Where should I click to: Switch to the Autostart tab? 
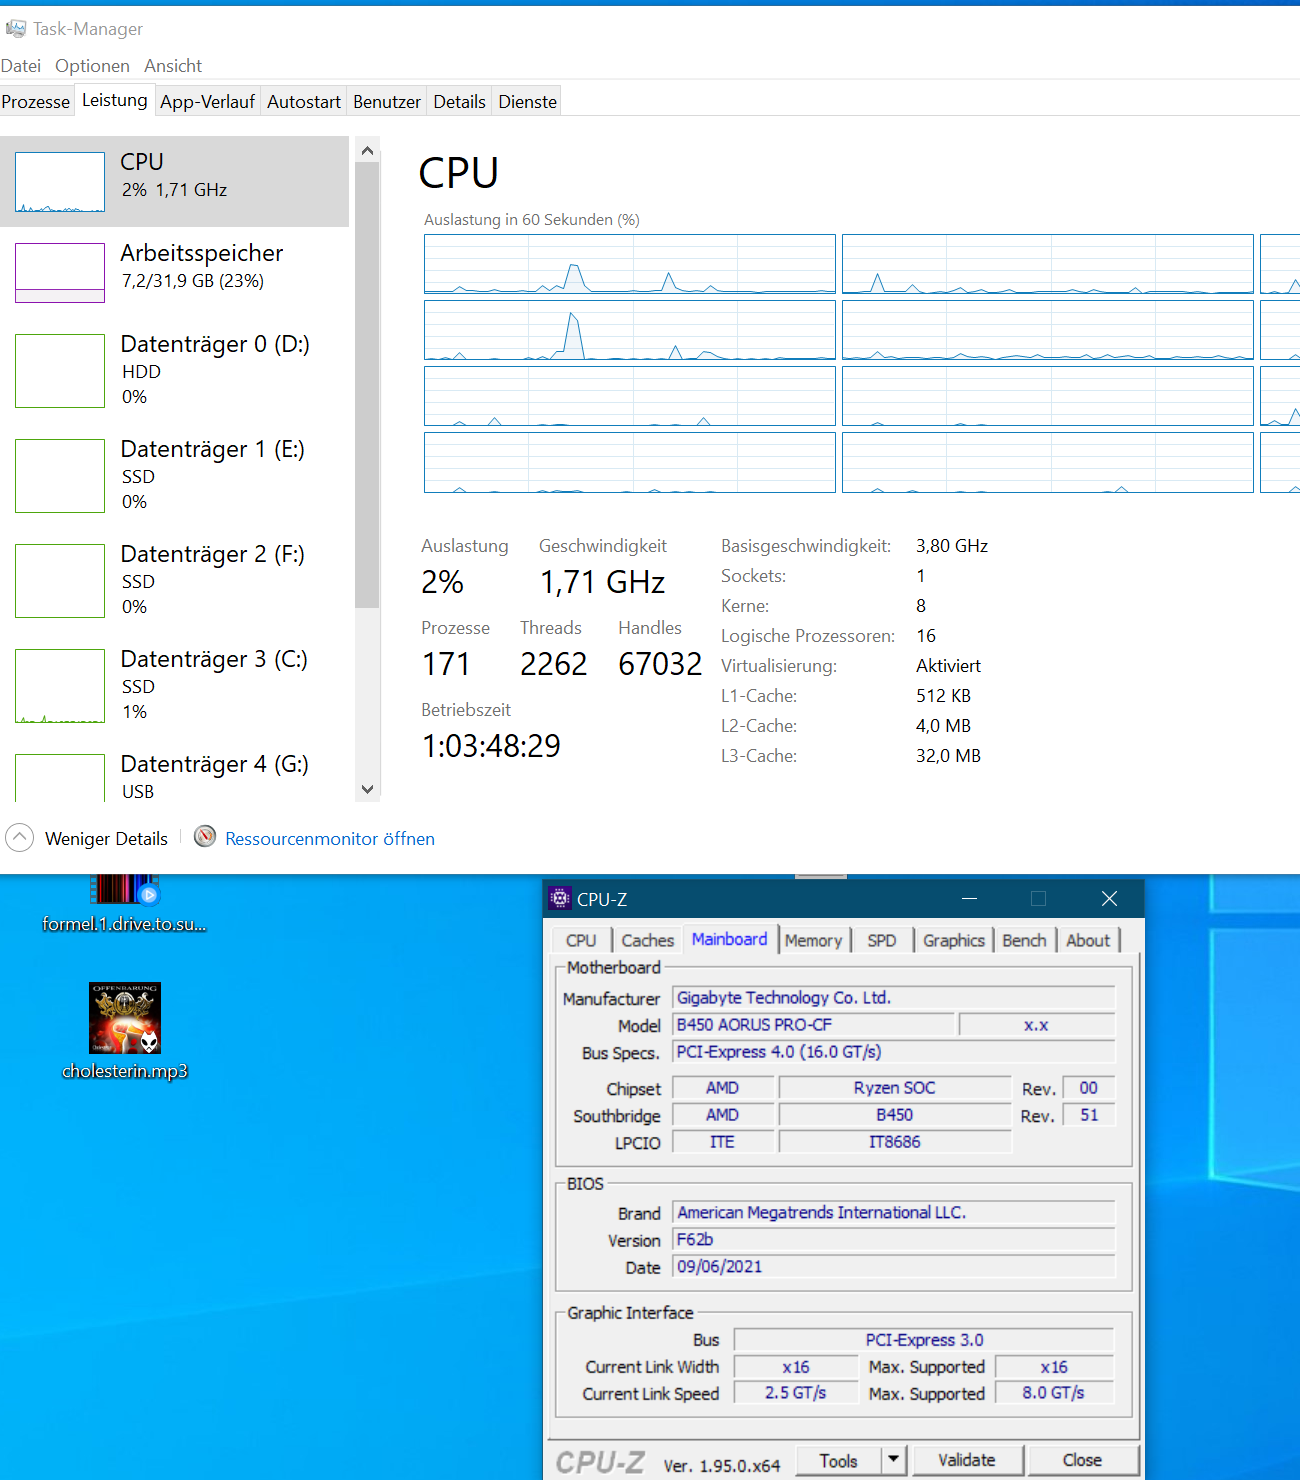[x=304, y=102]
